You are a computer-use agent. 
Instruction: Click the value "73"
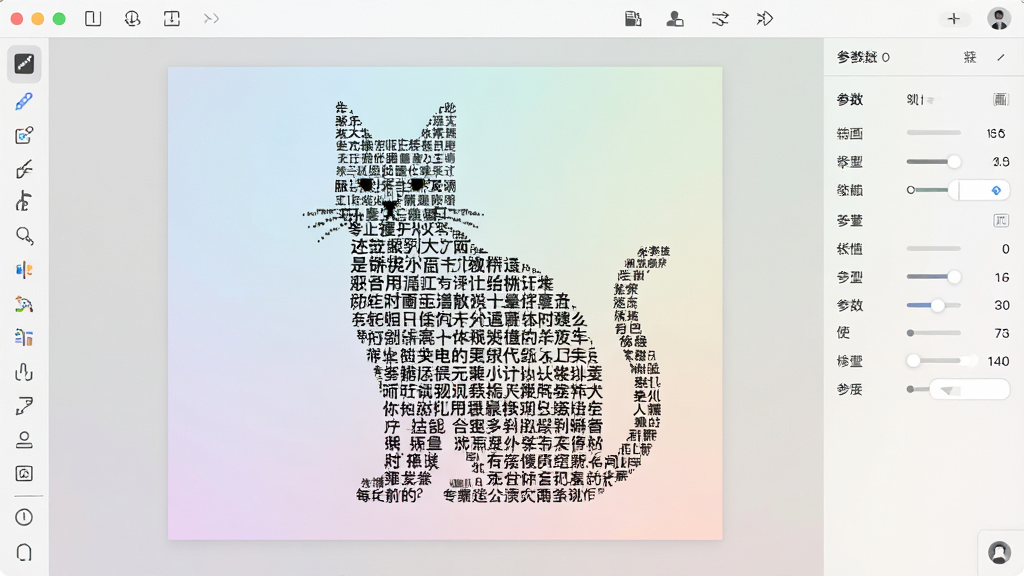[x=1002, y=333]
